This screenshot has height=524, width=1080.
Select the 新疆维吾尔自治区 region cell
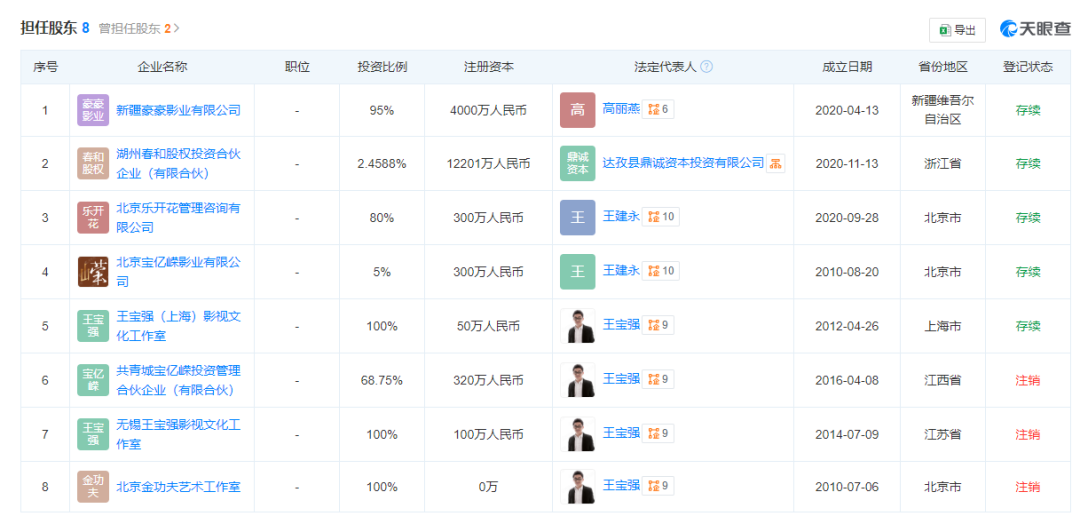tap(943, 110)
